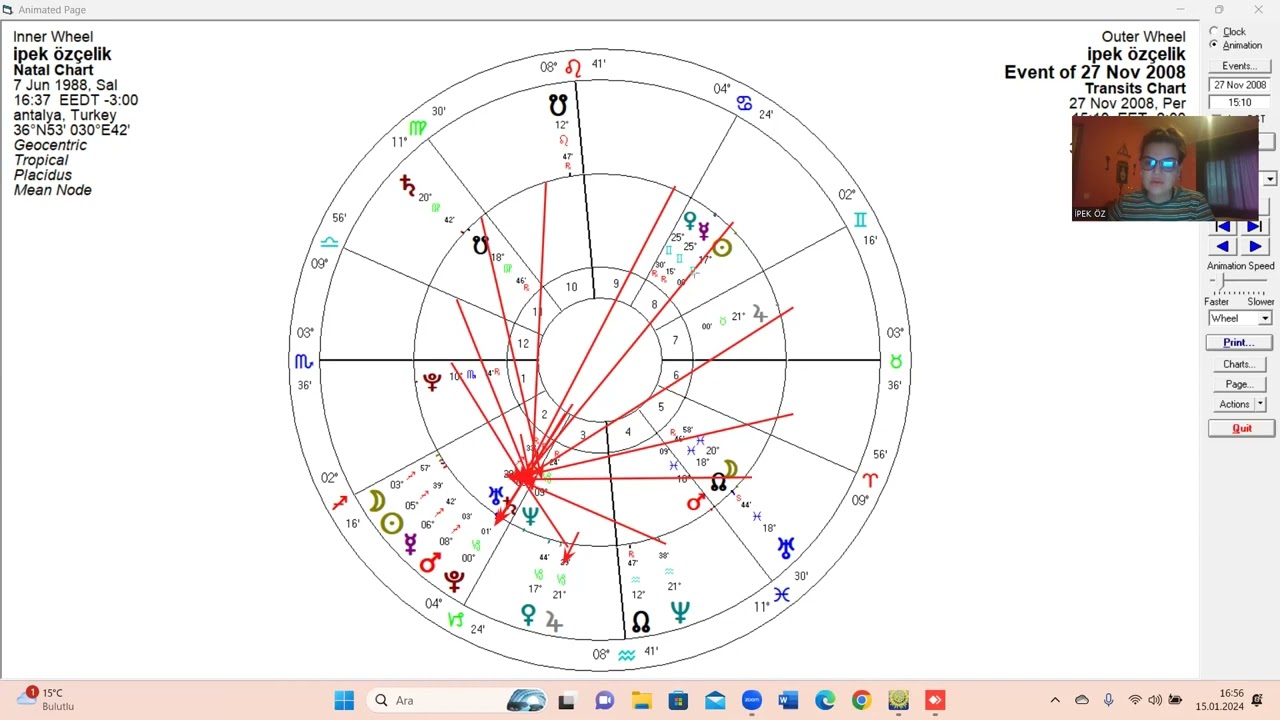
Task: Open the Page... button
Action: coord(1239,384)
